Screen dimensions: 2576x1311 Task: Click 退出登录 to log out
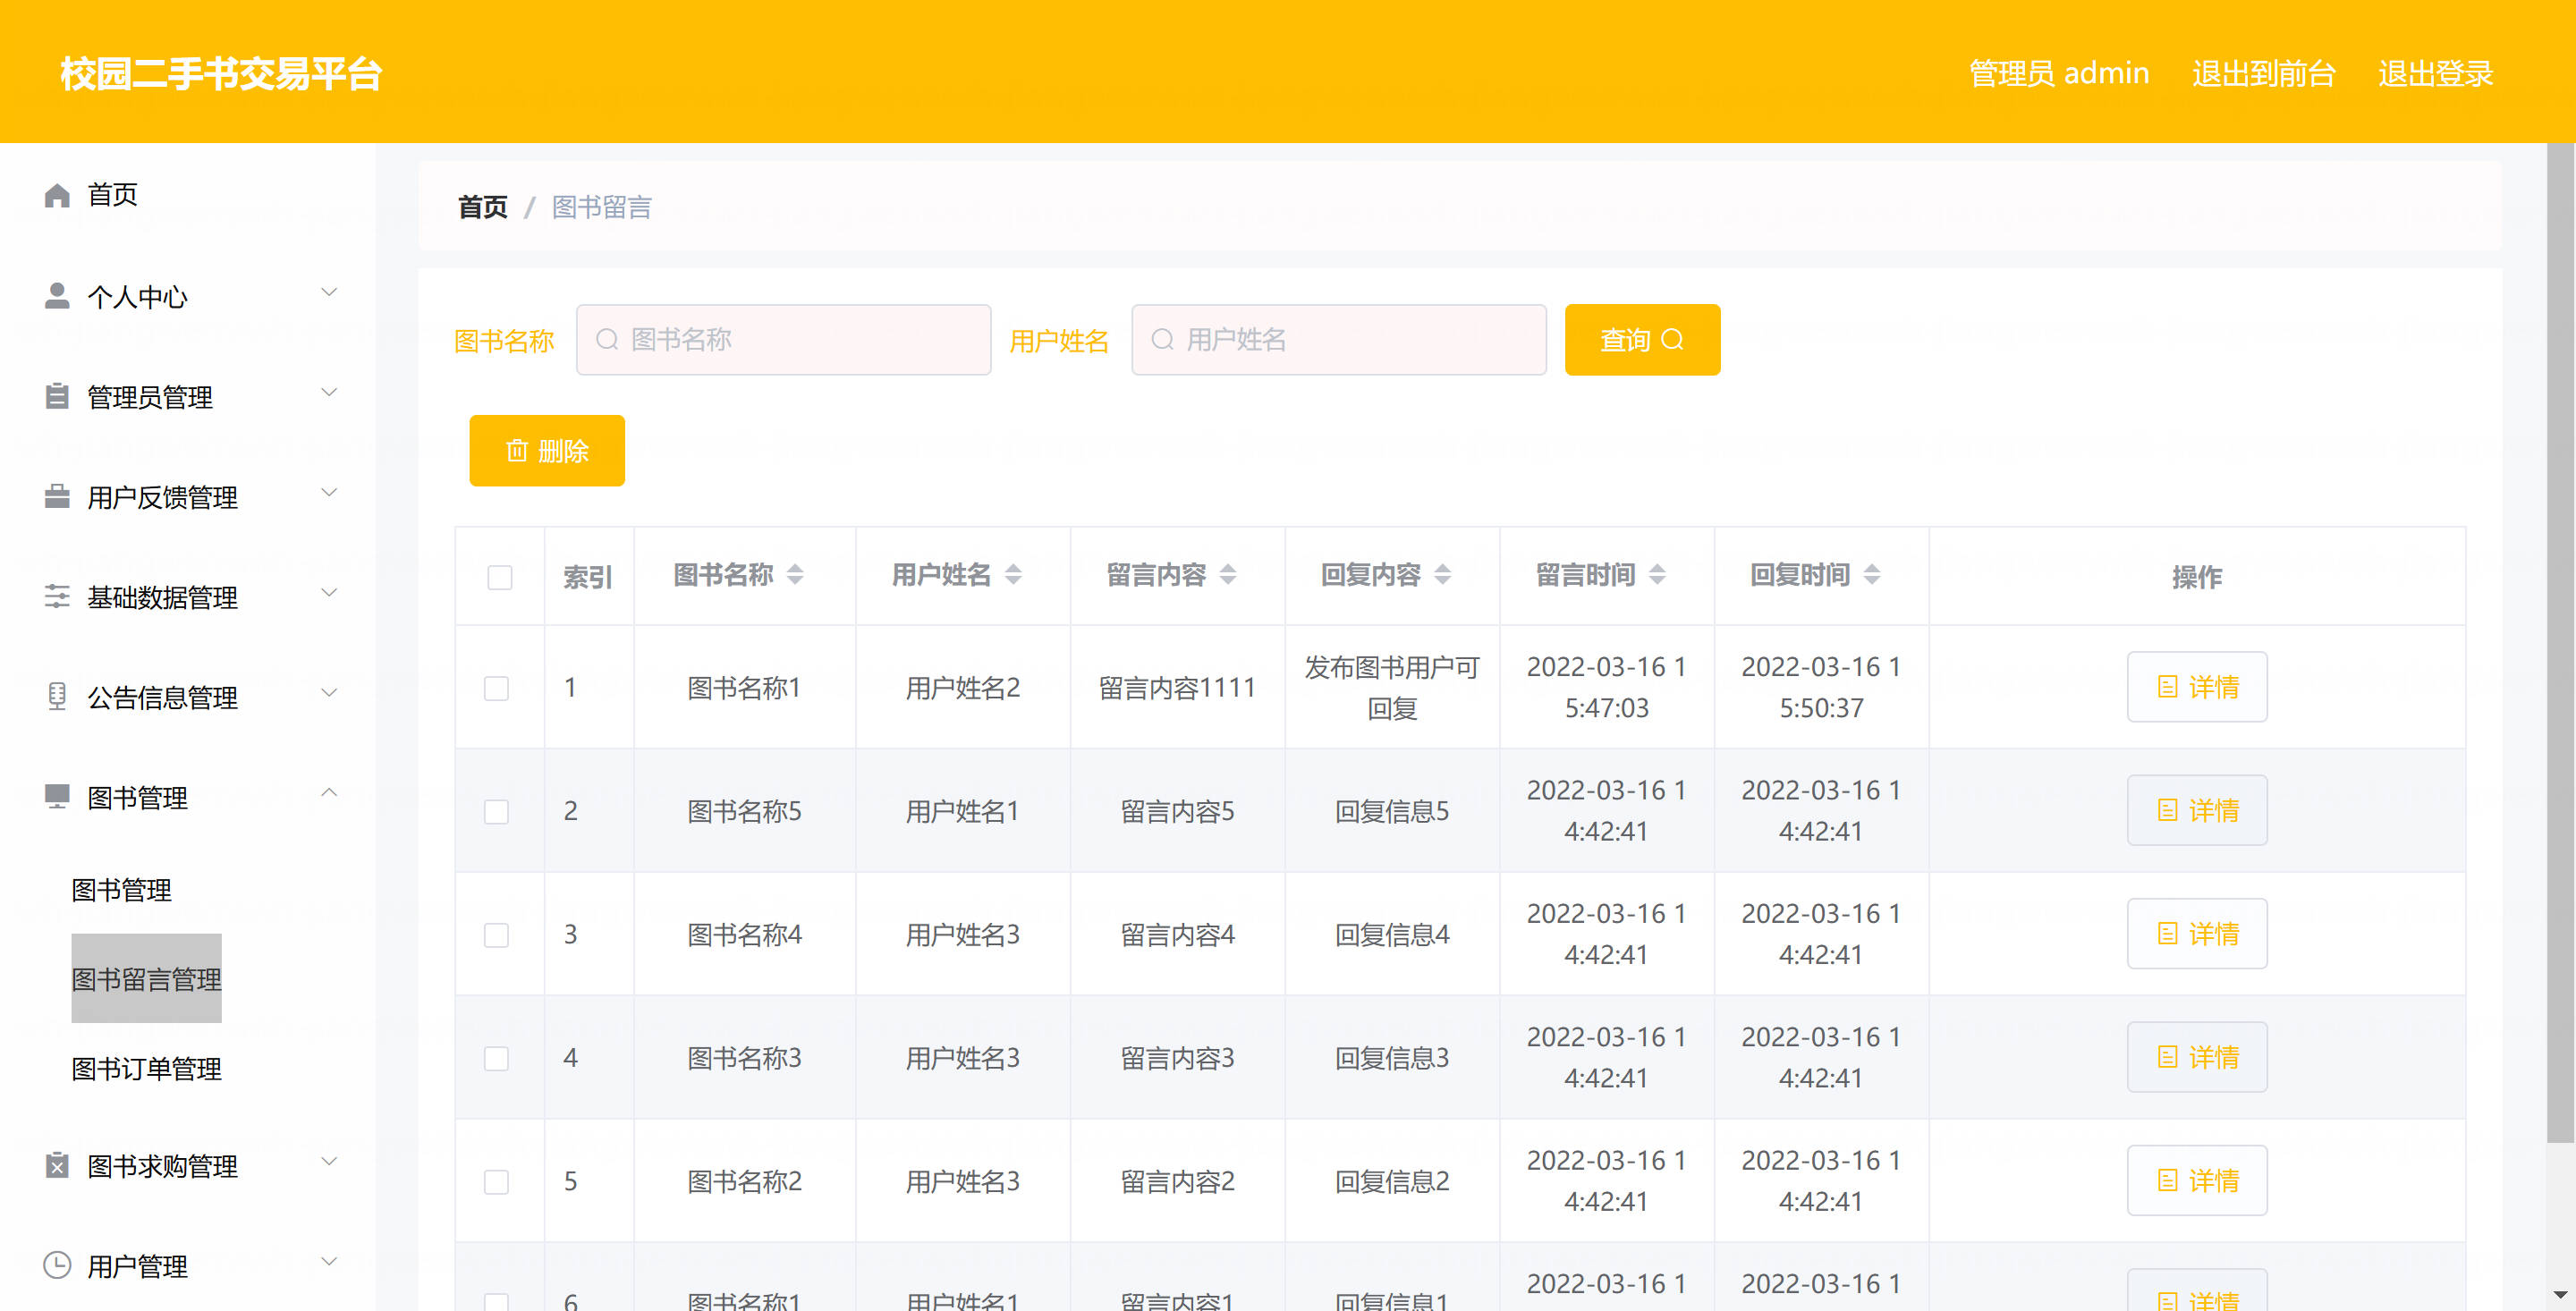click(x=2435, y=74)
